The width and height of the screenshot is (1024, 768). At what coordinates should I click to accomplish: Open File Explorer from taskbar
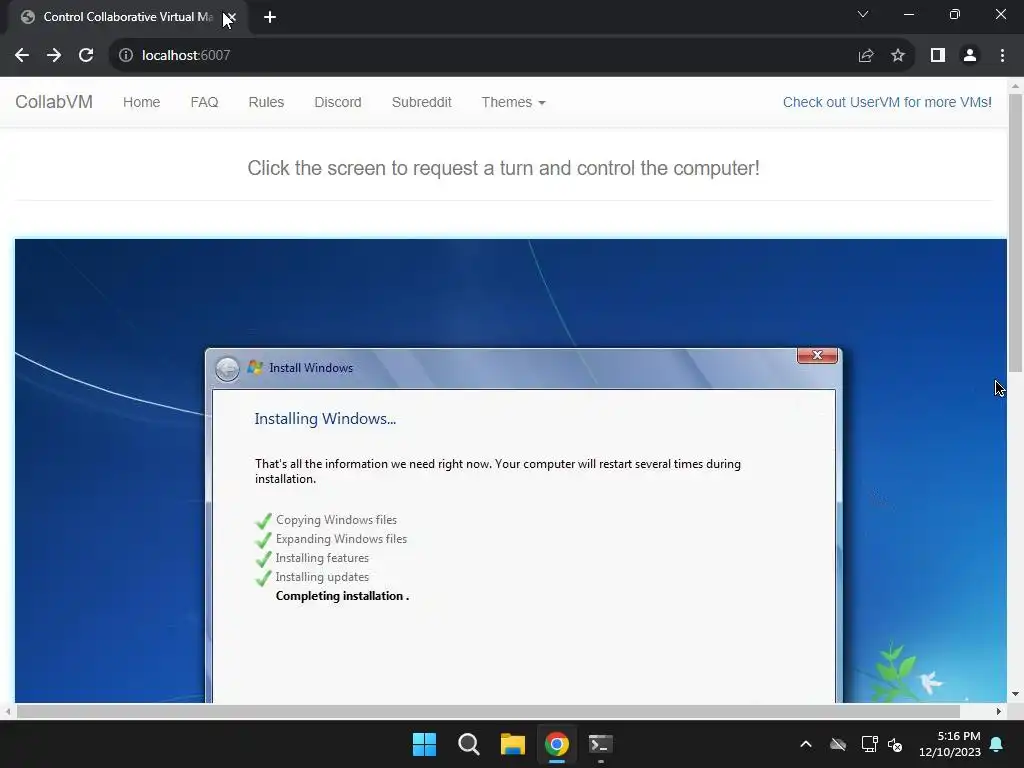(x=513, y=744)
